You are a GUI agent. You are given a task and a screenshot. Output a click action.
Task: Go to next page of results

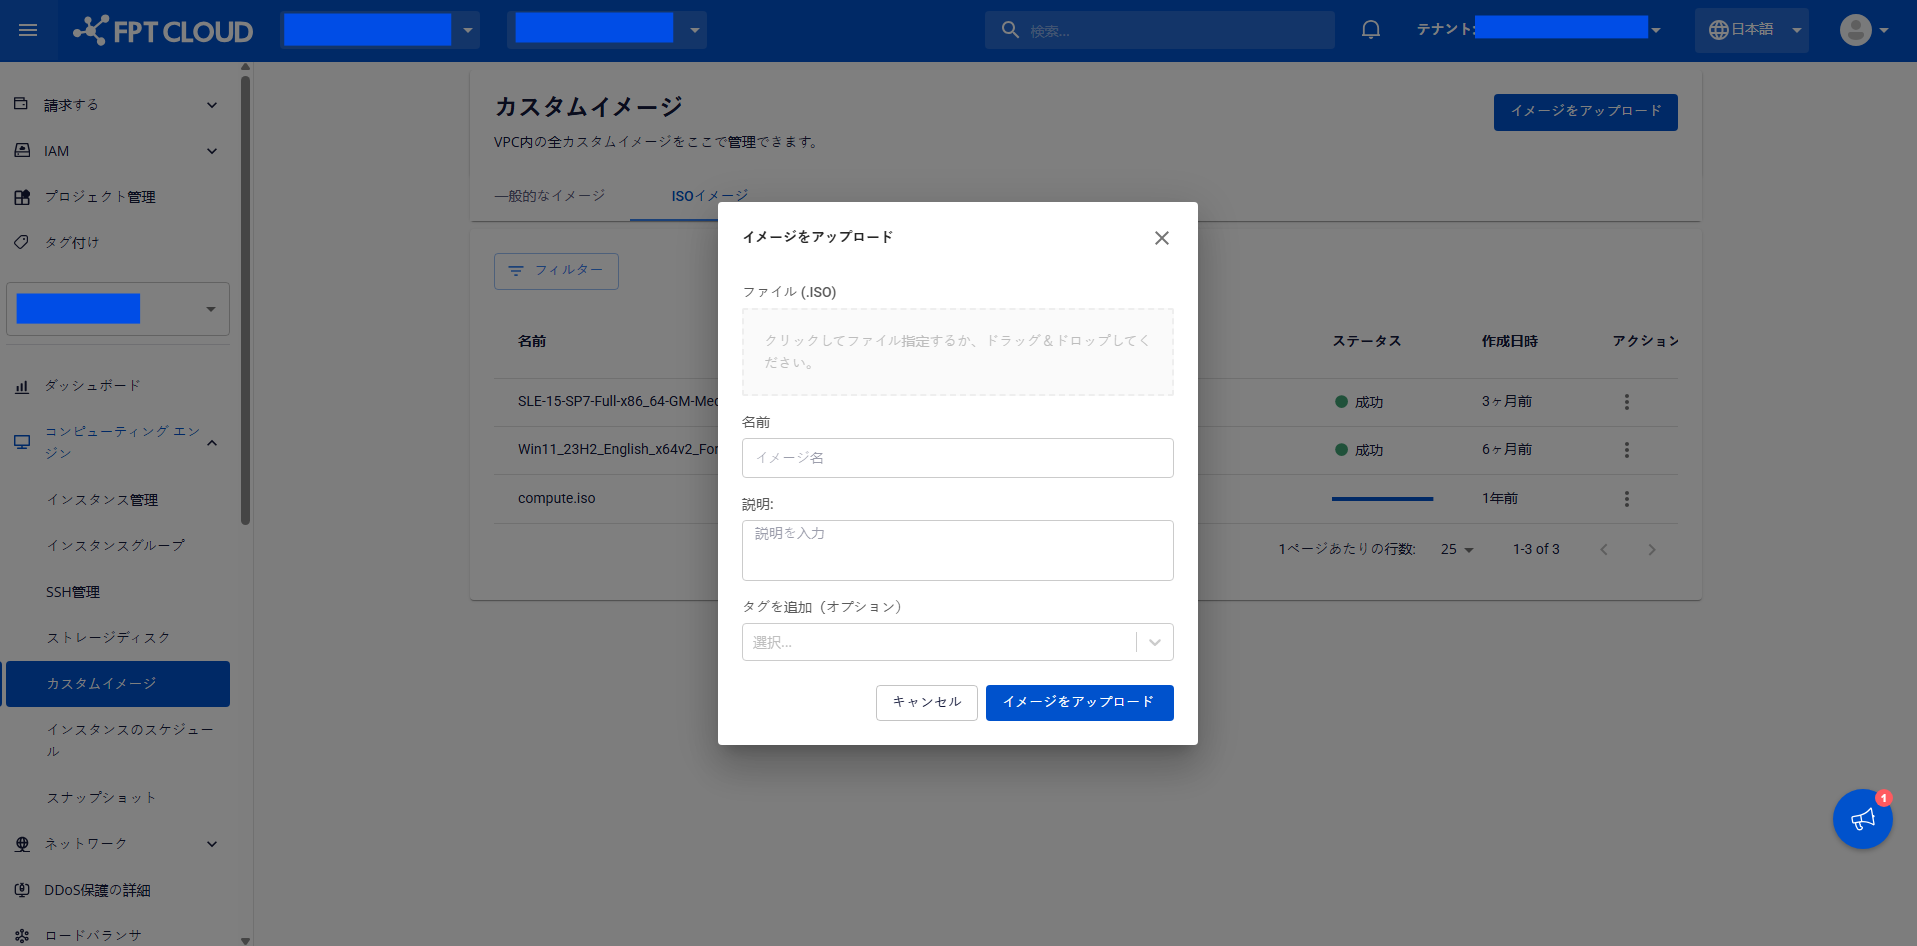[1651, 550]
